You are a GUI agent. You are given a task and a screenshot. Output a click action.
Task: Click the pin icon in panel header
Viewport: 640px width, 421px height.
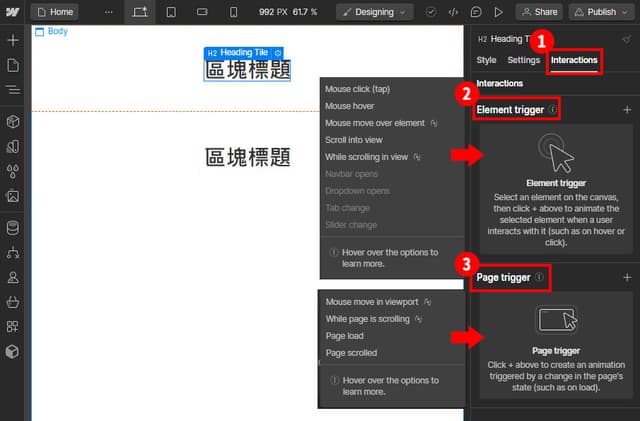pos(626,39)
